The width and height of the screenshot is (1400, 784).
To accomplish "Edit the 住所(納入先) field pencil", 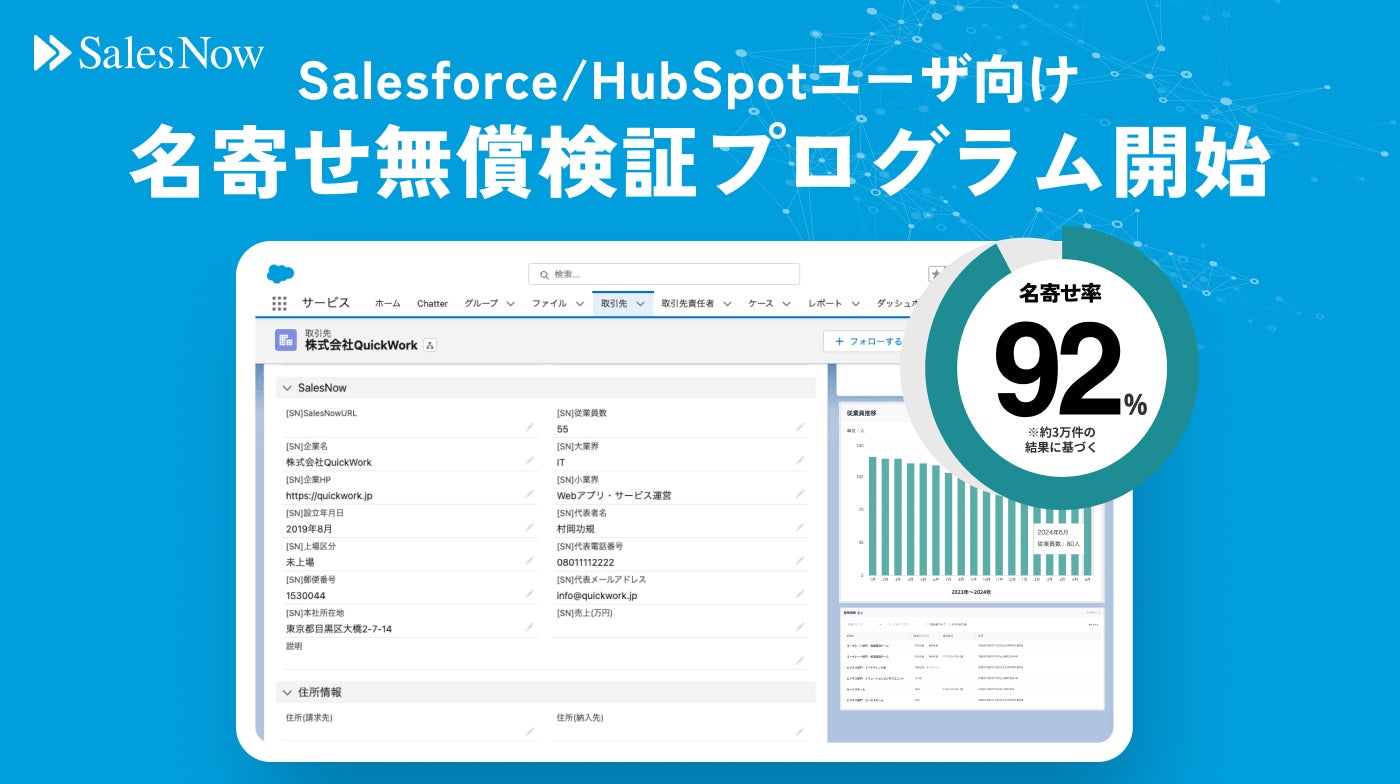I will [800, 732].
